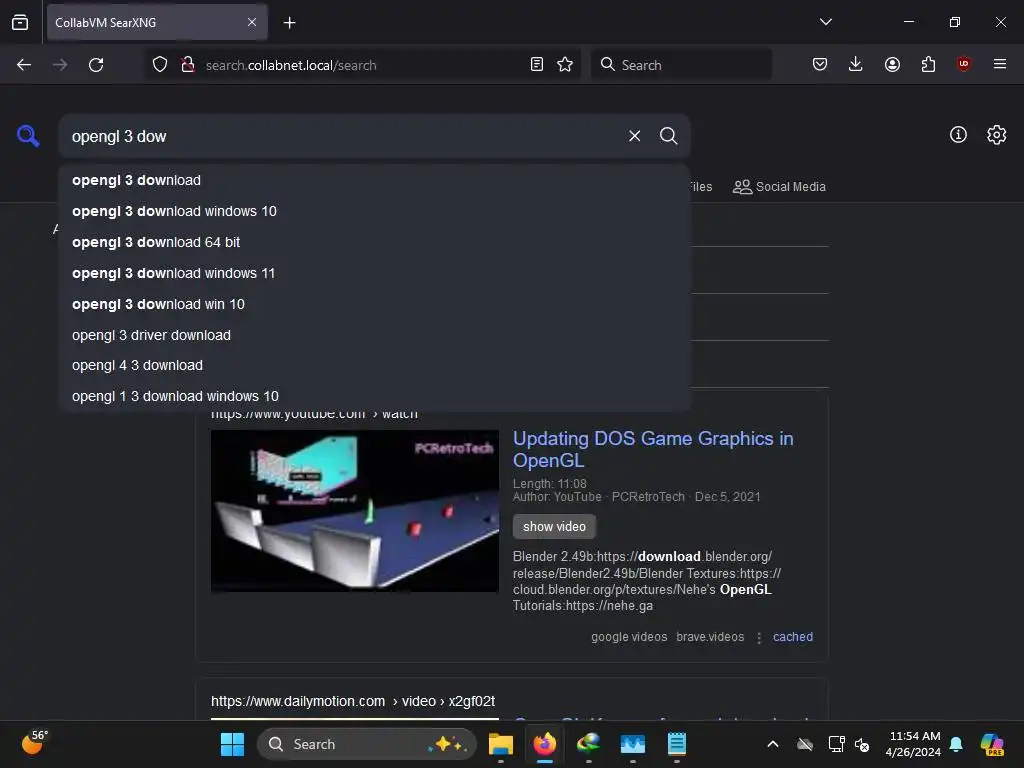Open the Windows Start menu
This screenshot has width=1024, height=768.
[232, 744]
